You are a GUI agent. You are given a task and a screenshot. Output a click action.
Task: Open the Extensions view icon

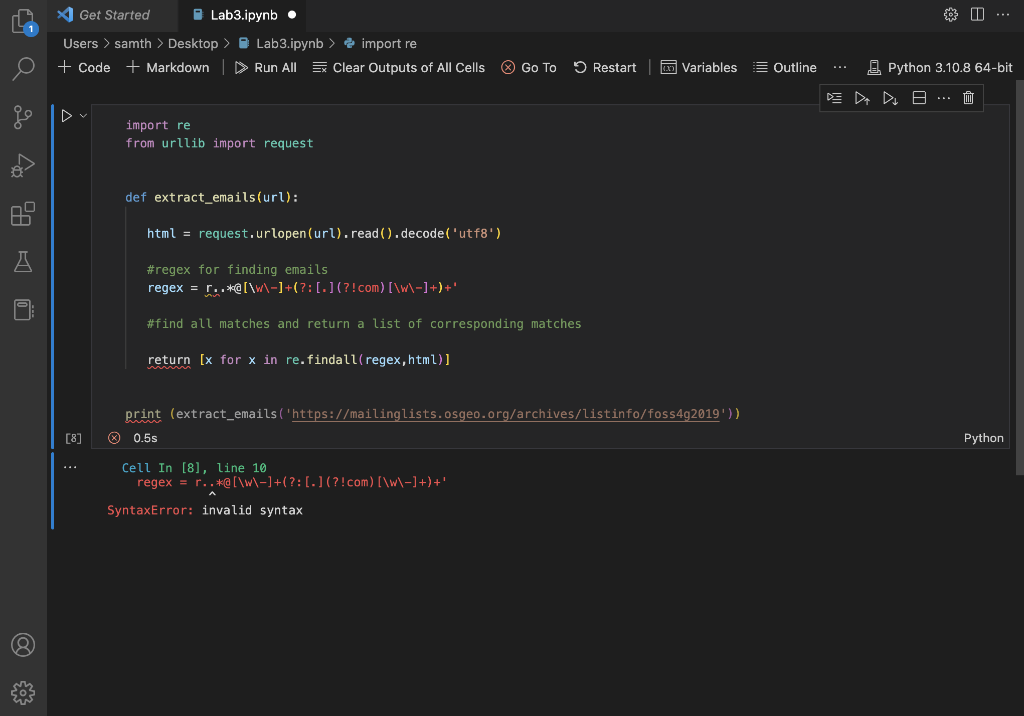(23, 214)
